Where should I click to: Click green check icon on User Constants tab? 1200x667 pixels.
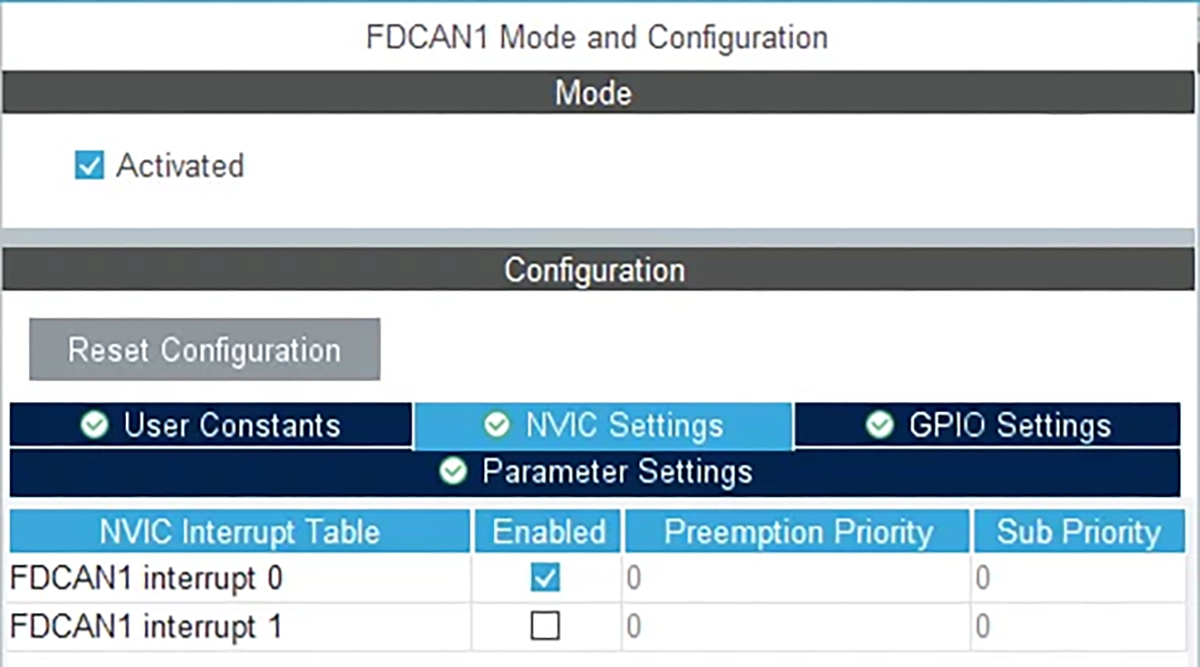click(x=95, y=426)
